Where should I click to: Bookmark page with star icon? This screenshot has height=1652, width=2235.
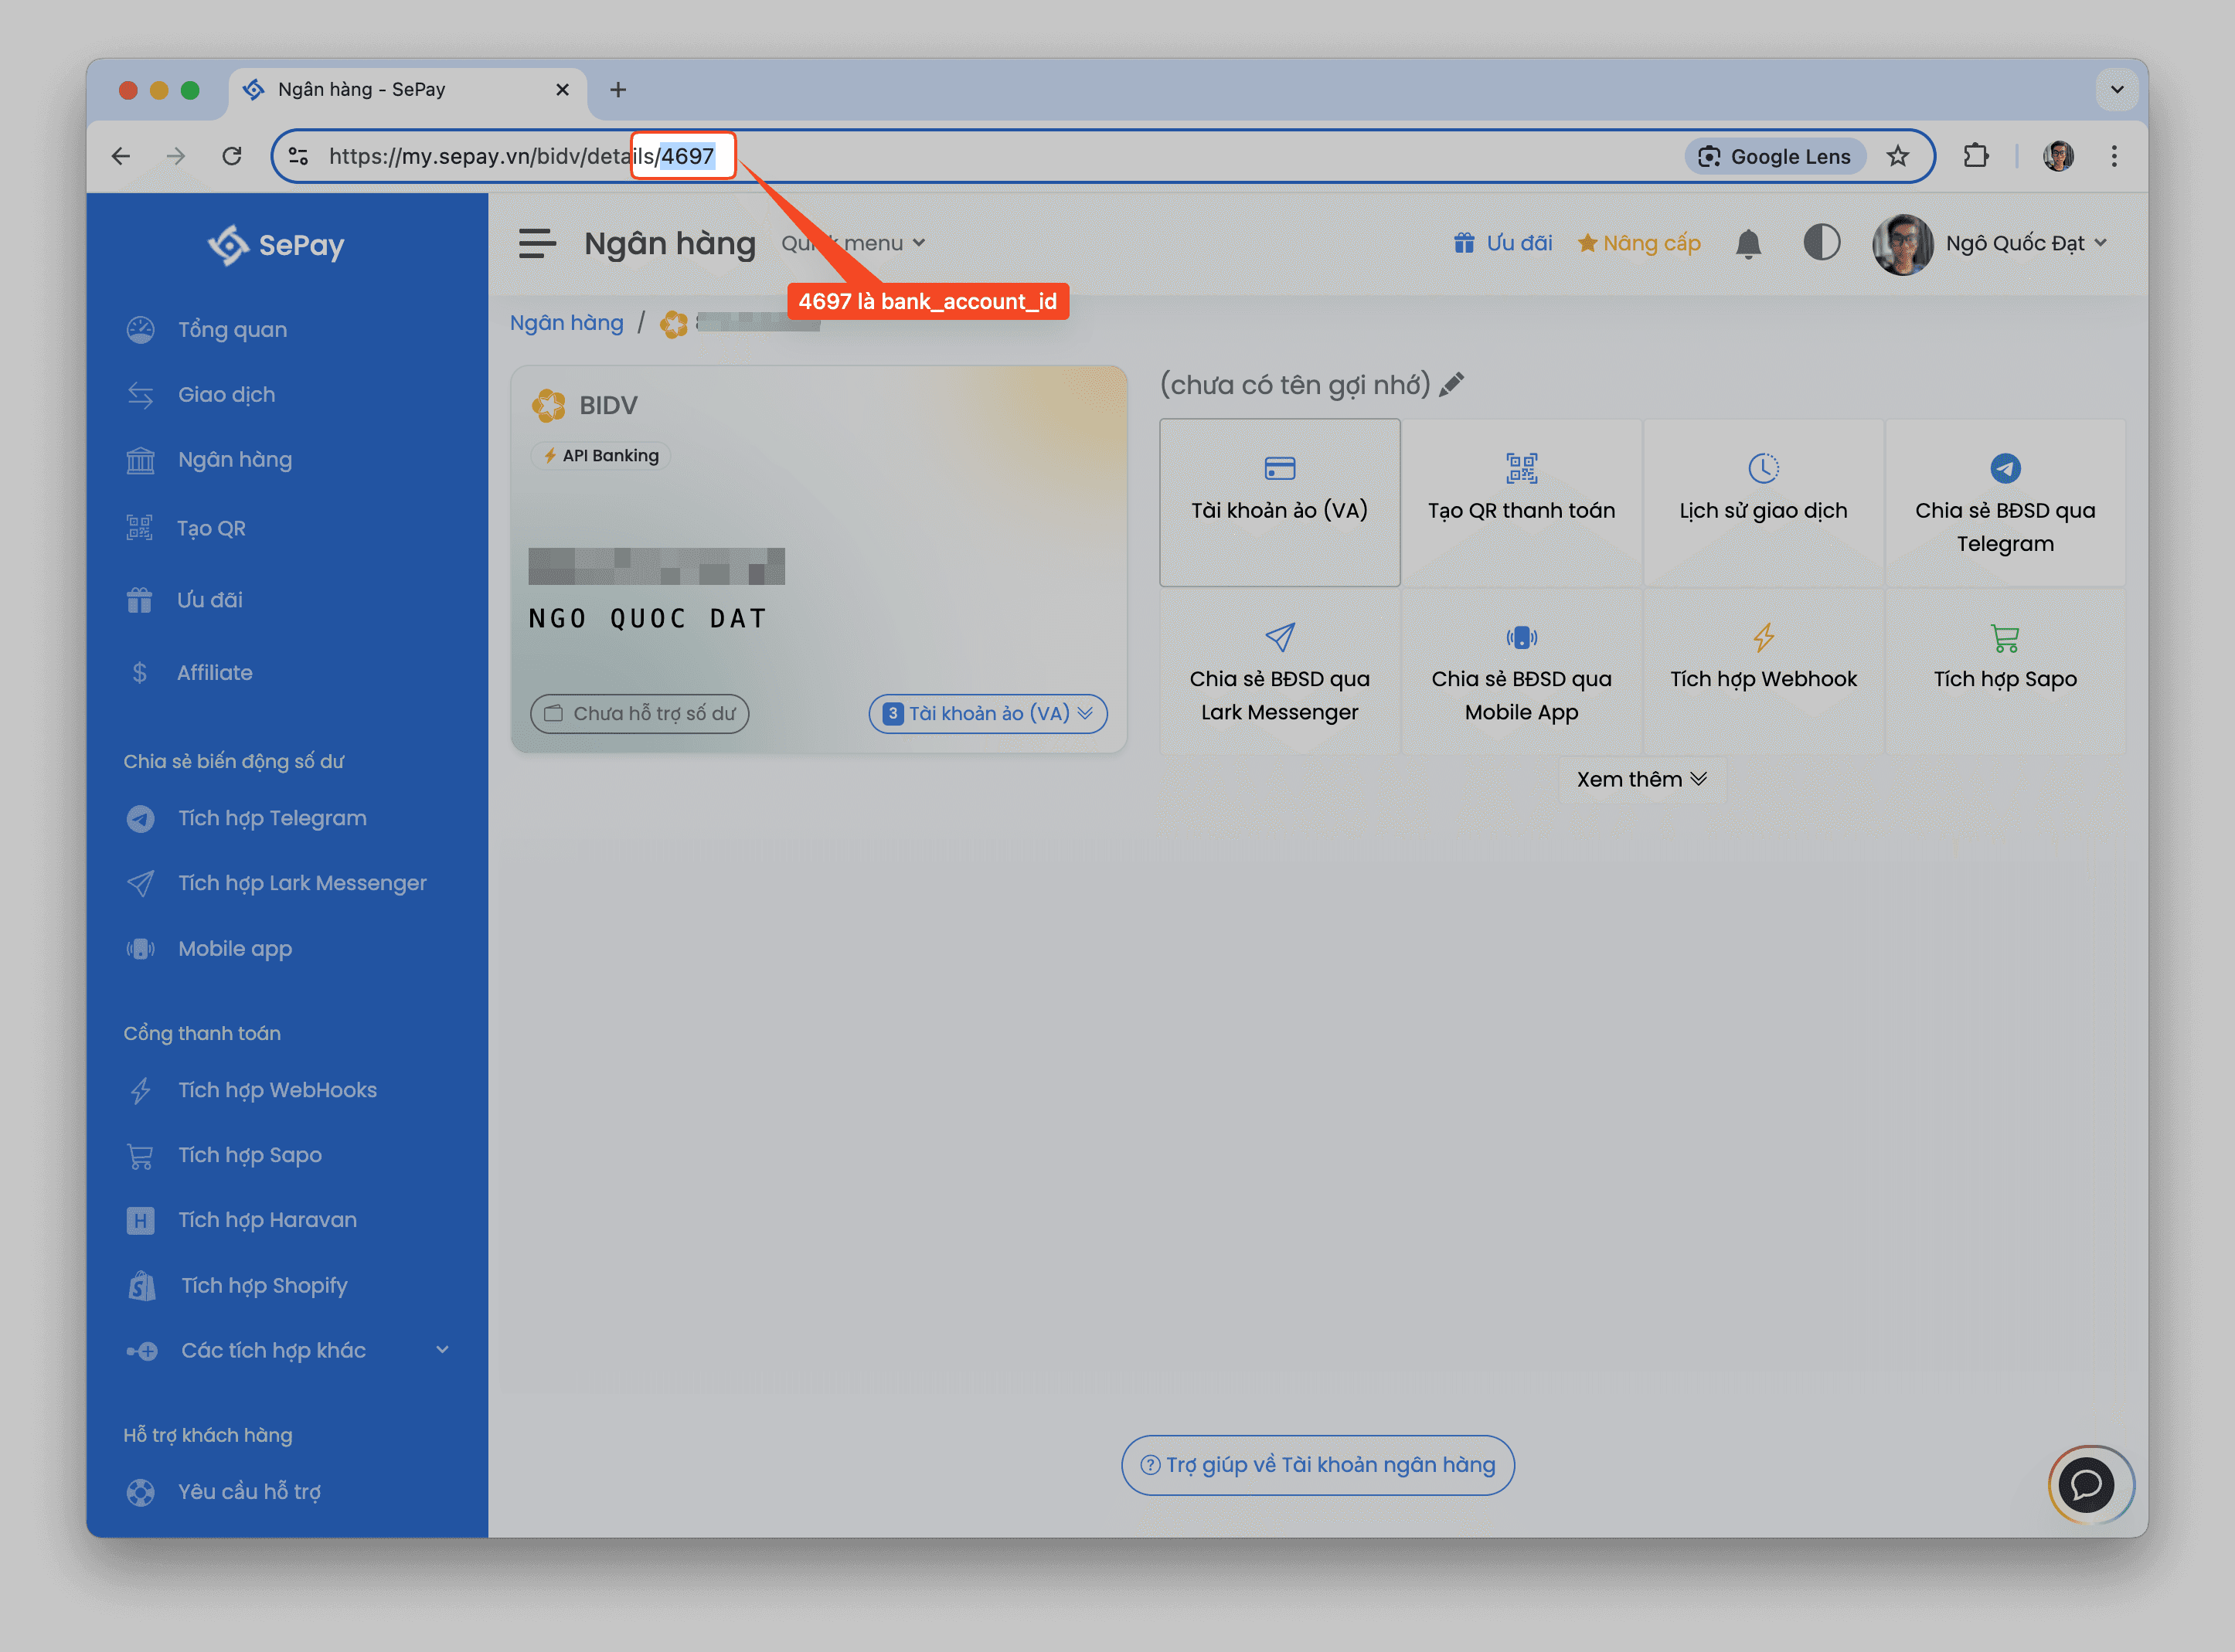(1897, 156)
